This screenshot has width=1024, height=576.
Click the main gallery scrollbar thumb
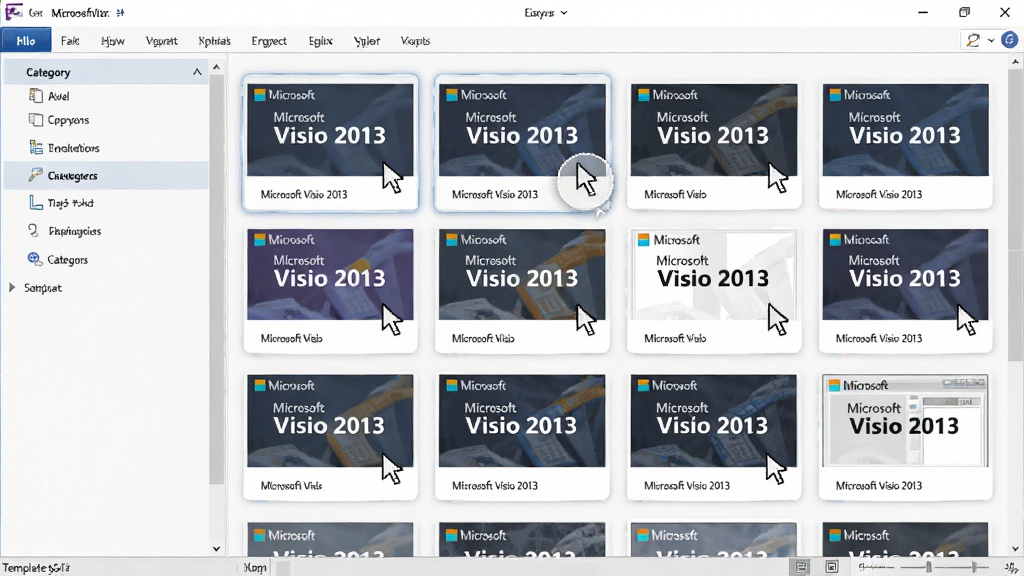pyautogui.click(x=1015, y=216)
